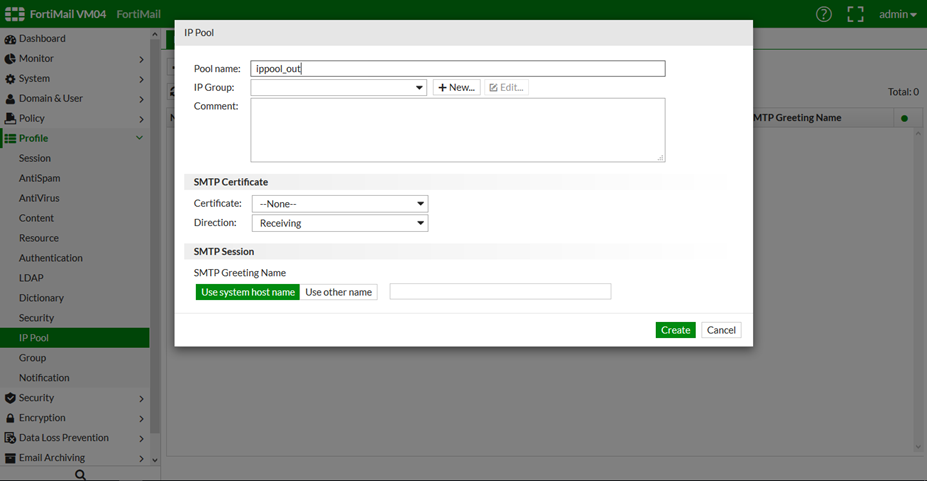
Task: Open the Direction dropdown
Action: (339, 224)
